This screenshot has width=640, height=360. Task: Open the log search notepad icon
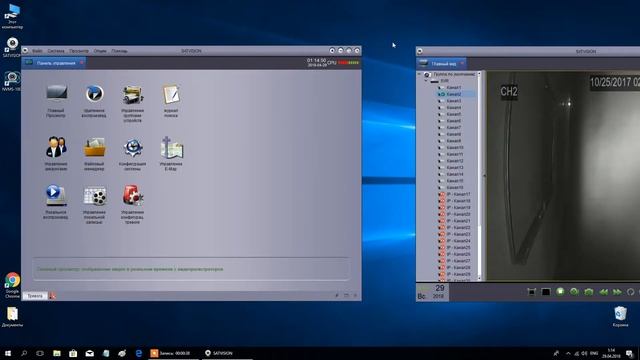[171, 94]
